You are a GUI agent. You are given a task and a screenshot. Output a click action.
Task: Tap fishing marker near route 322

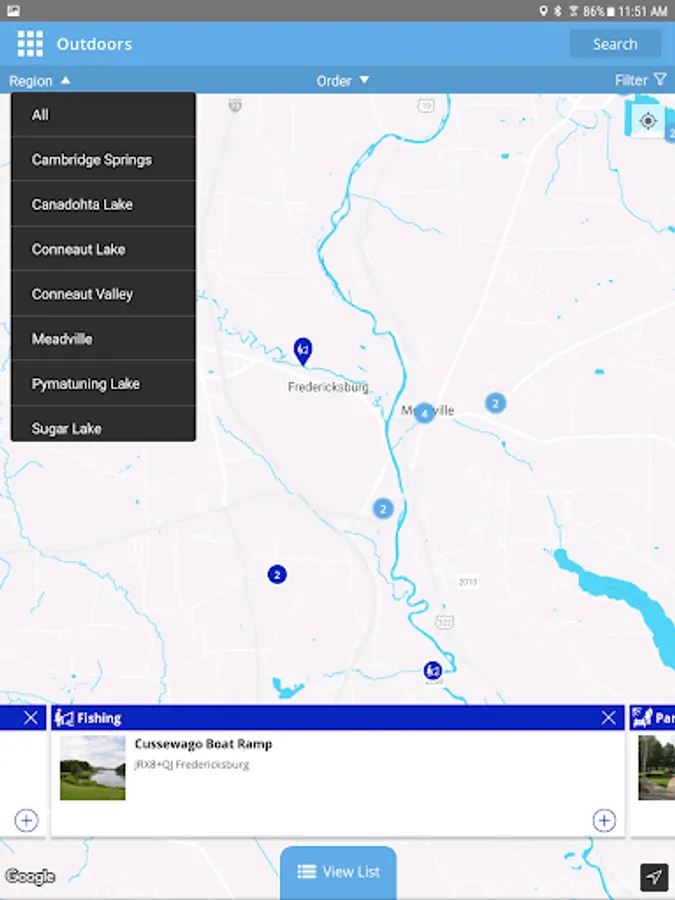pyautogui.click(x=433, y=670)
